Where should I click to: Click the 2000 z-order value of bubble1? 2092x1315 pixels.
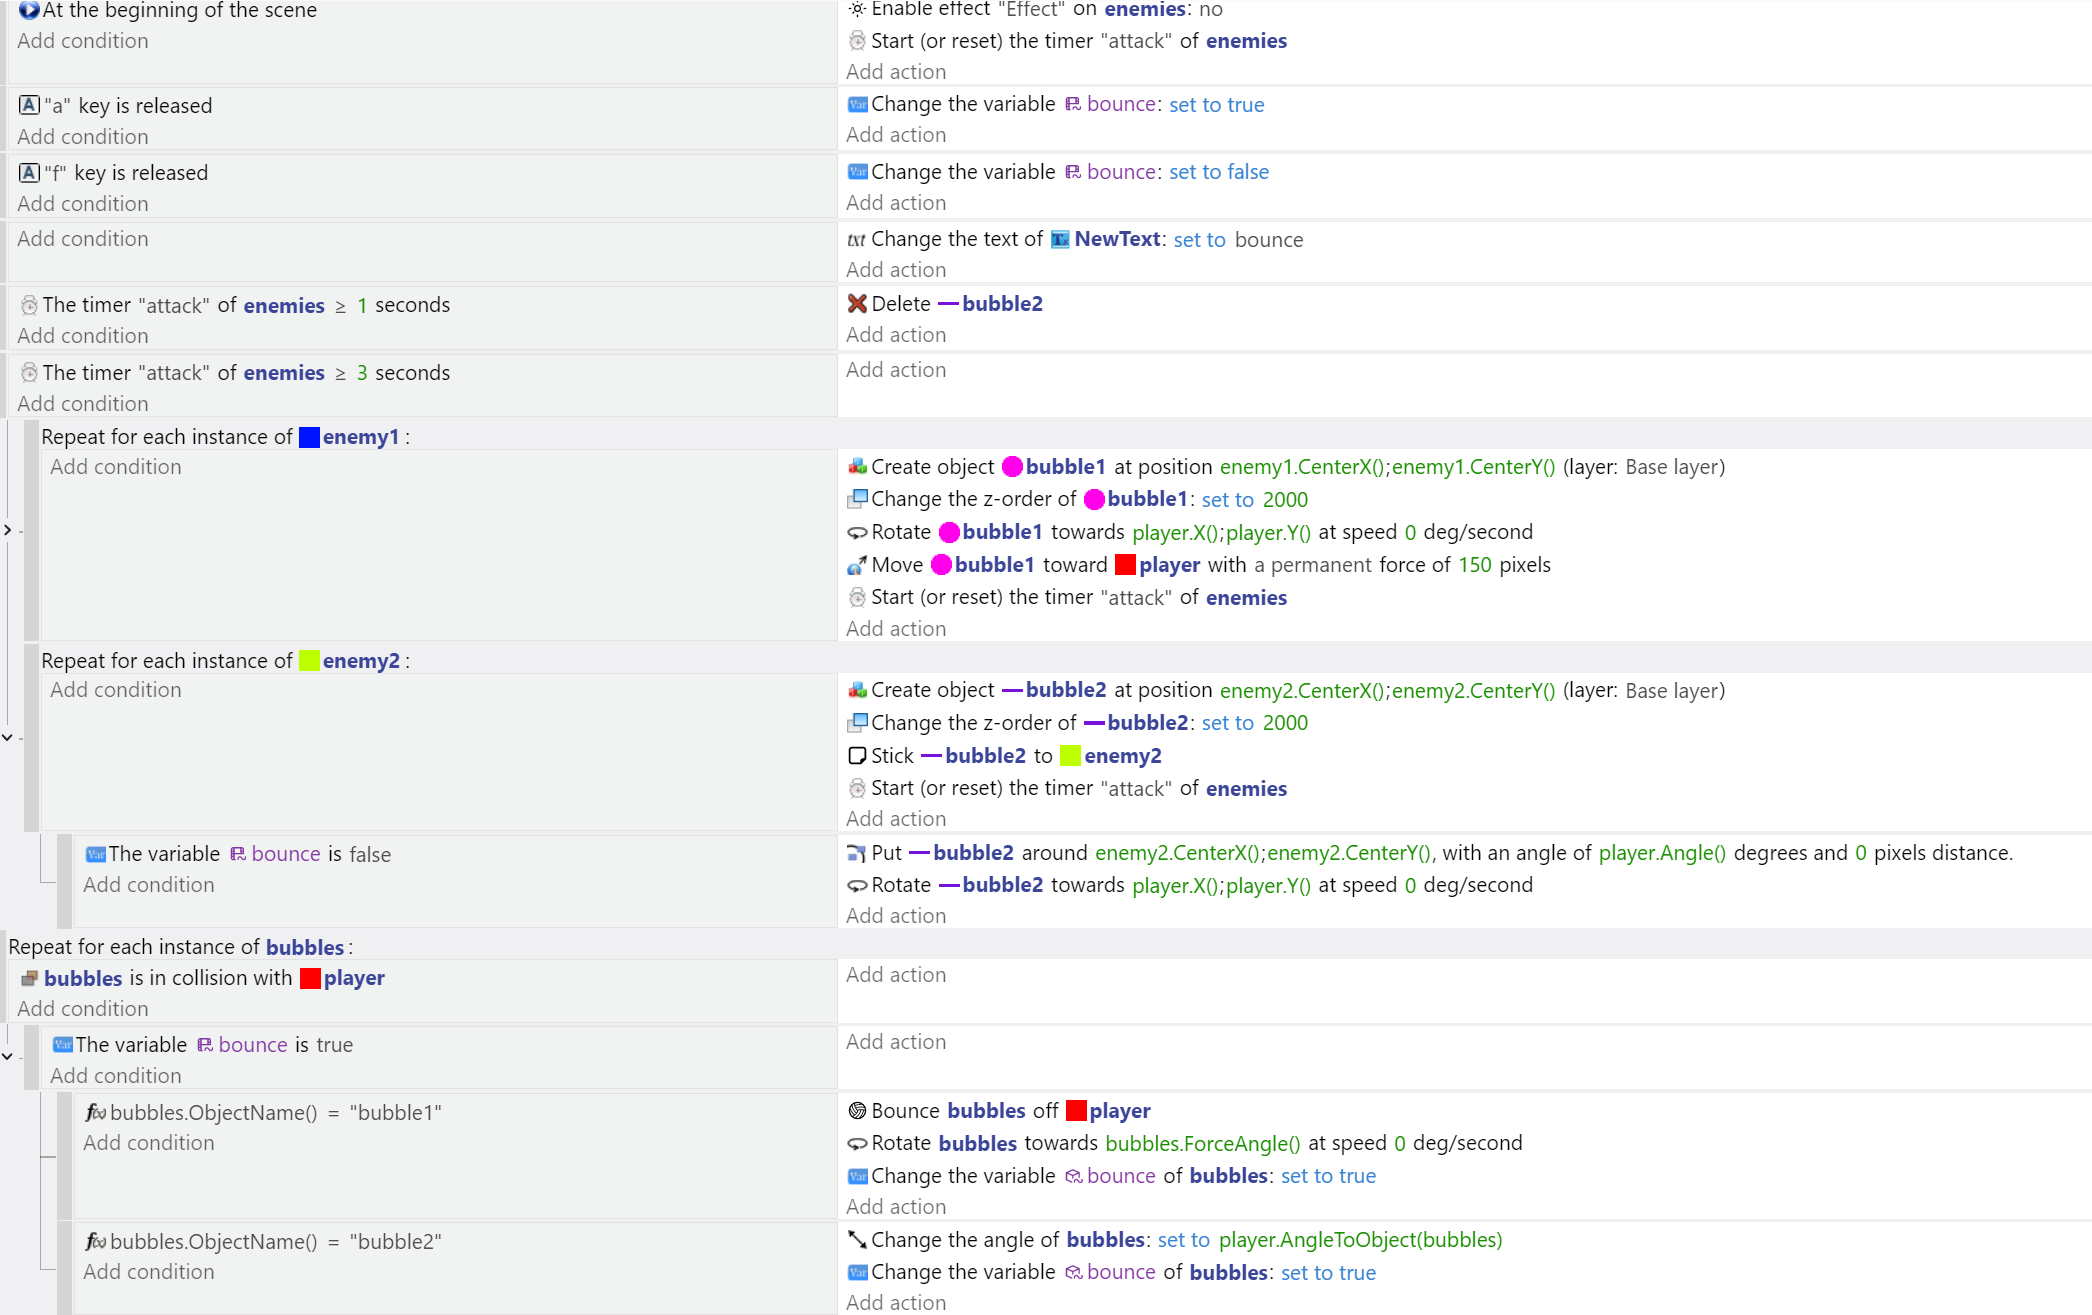pyautogui.click(x=1285, y=500)
